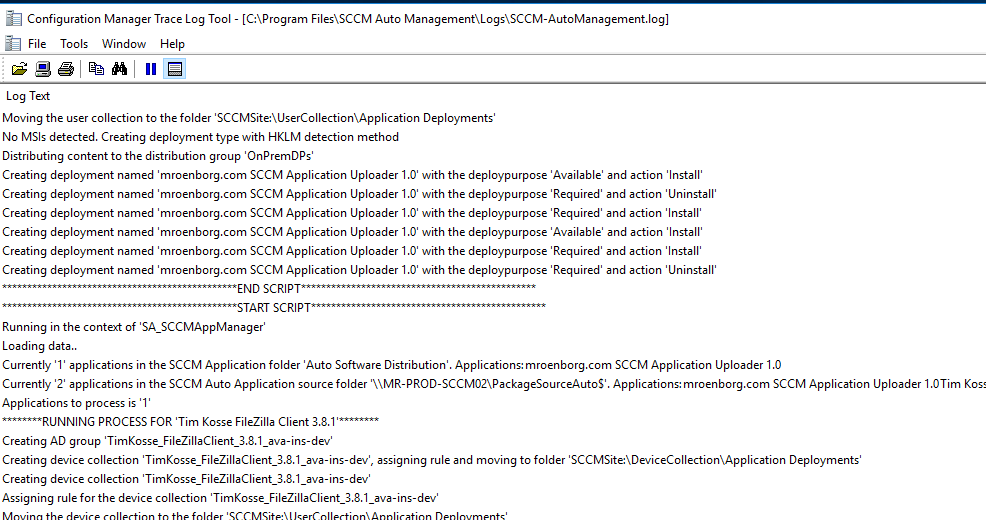Pause log monitoring with the Pause icon

coord(151,69)
